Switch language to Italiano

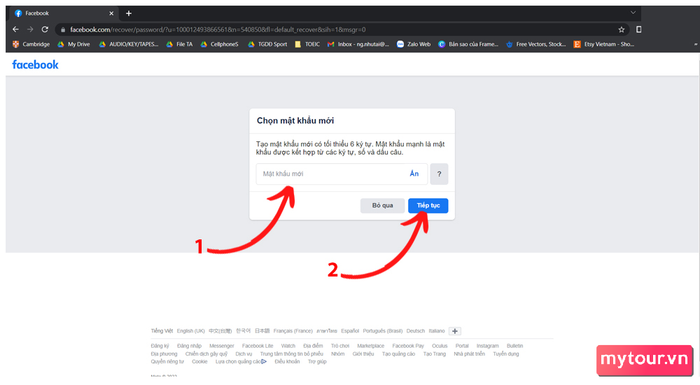click(437, 331)
